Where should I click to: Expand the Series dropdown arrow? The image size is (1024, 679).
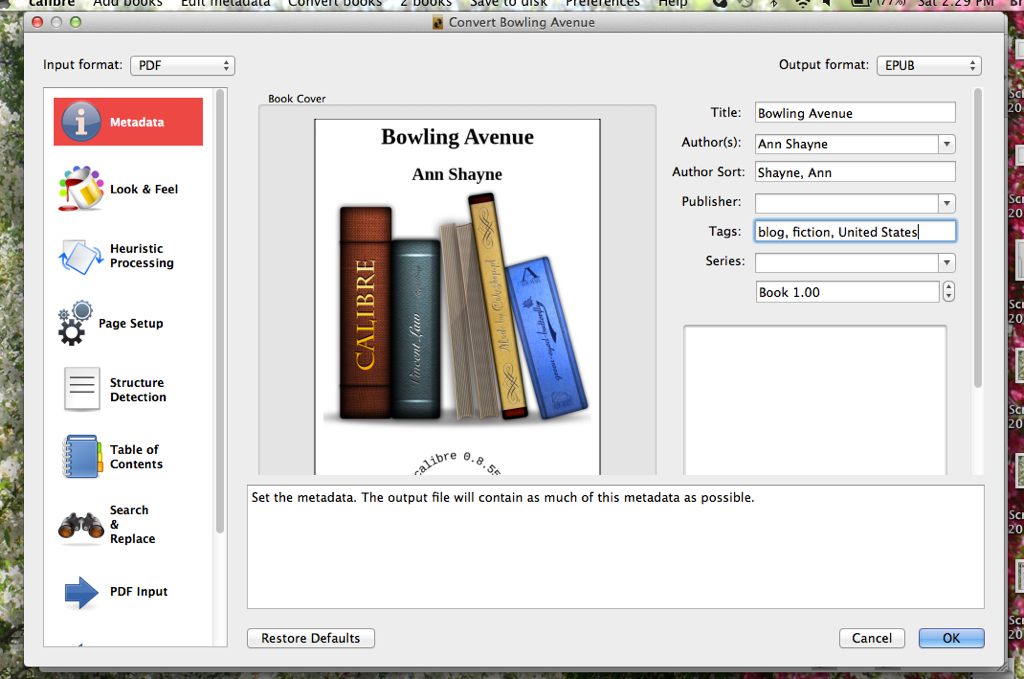point(946,262)
